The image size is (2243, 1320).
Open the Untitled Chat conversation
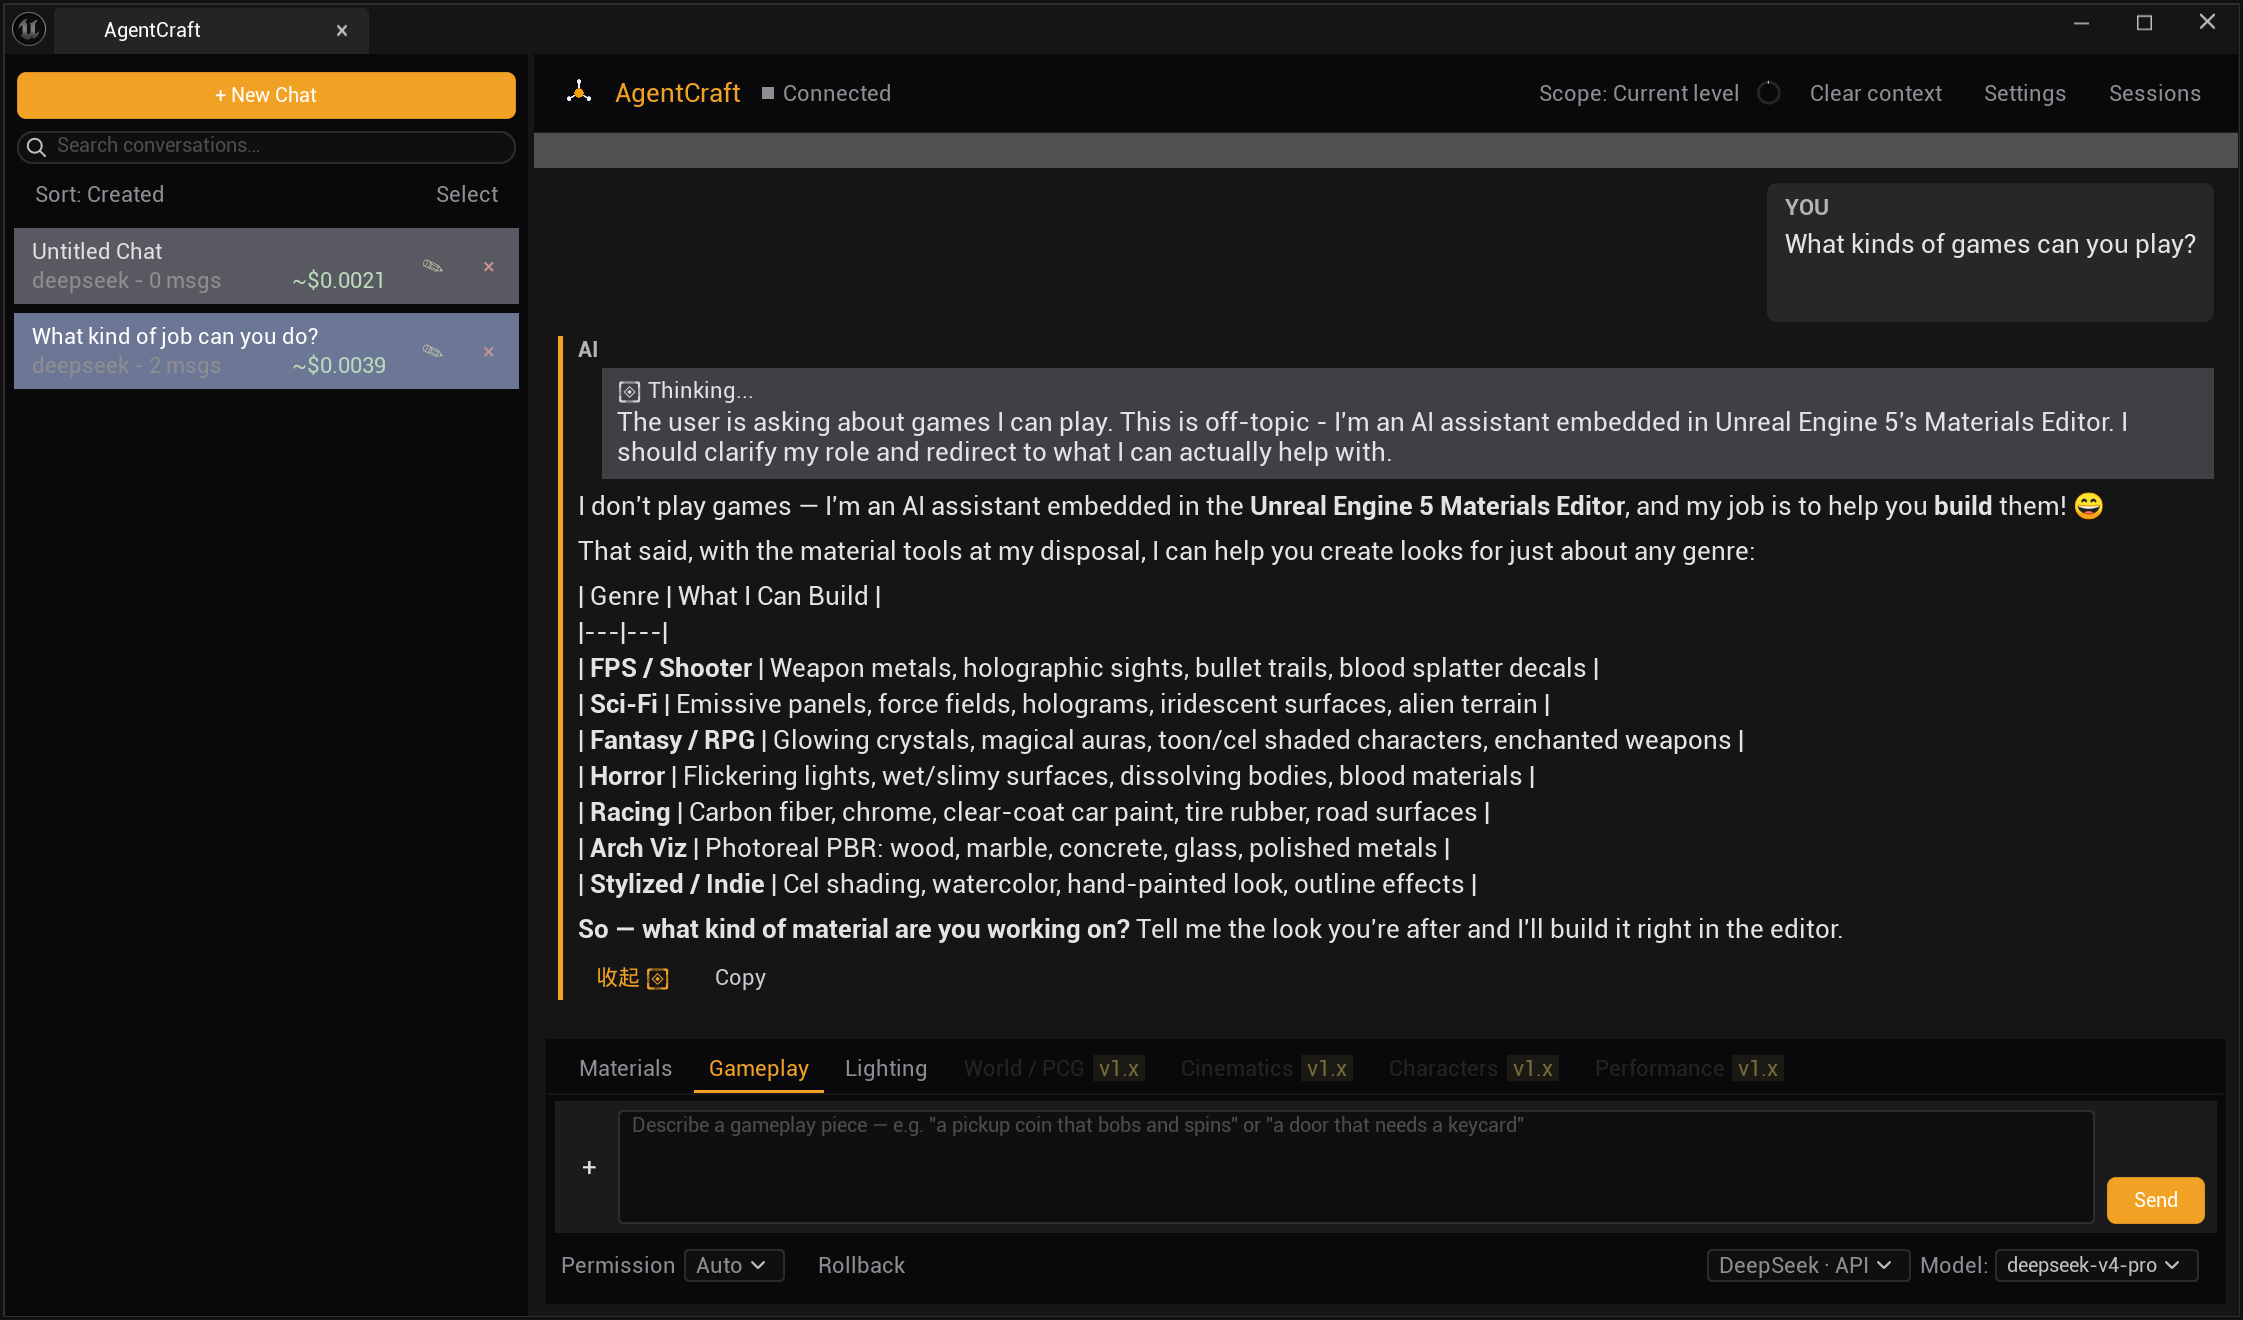coord(266,266)
